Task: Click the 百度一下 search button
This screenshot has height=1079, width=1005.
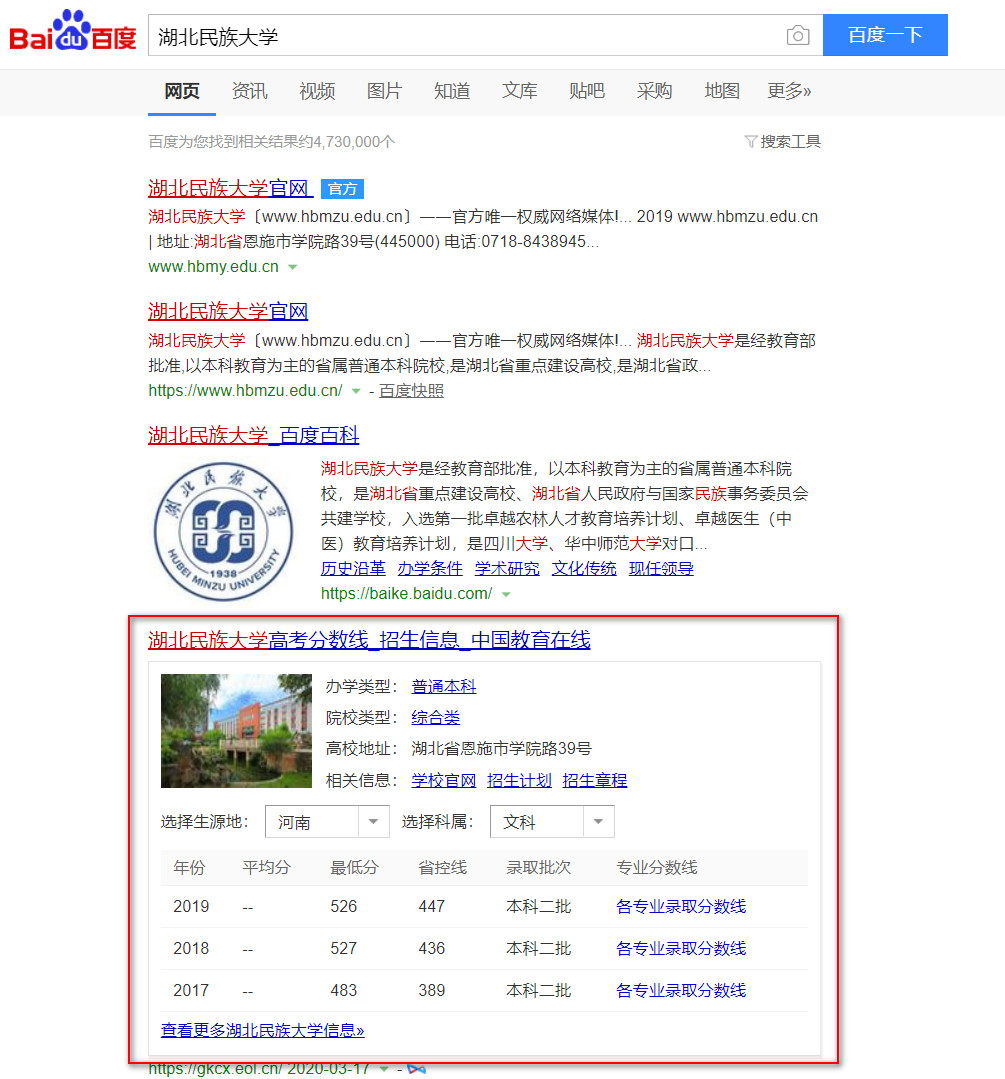Action: click(x=884, y=36)
